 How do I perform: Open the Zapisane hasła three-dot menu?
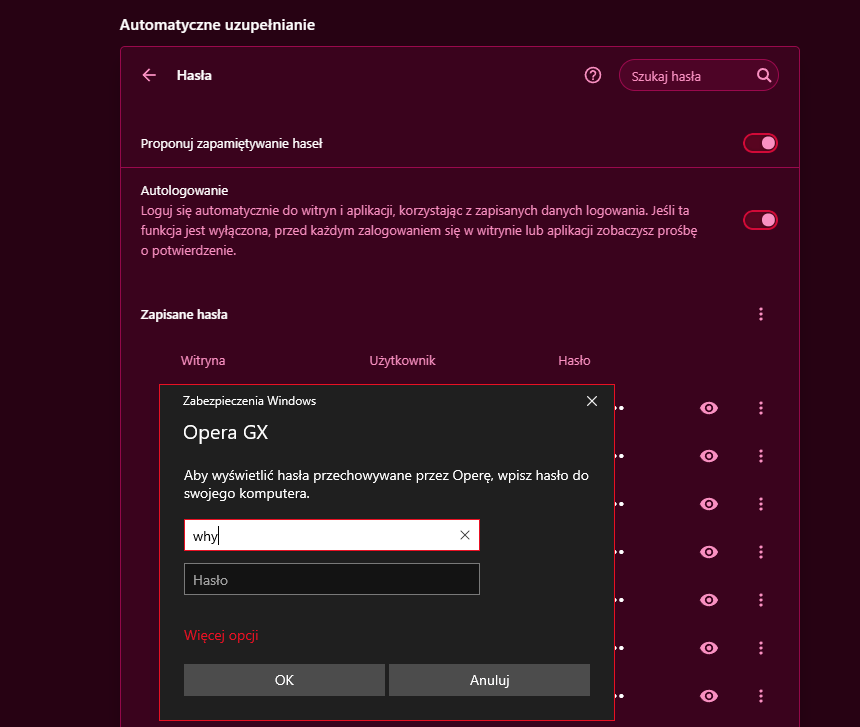pyautogui.click(x=761, y=314)
